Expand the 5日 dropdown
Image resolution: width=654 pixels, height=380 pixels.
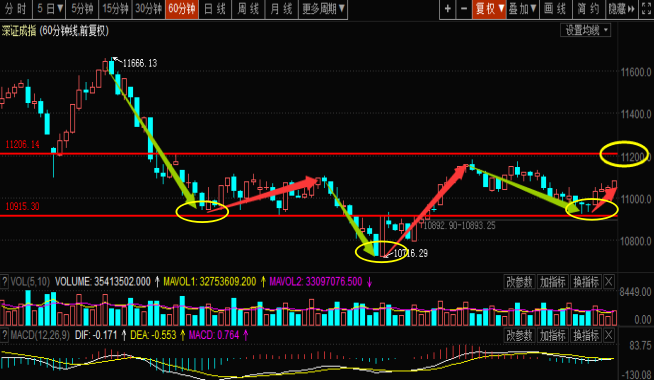tap(50, 9)
